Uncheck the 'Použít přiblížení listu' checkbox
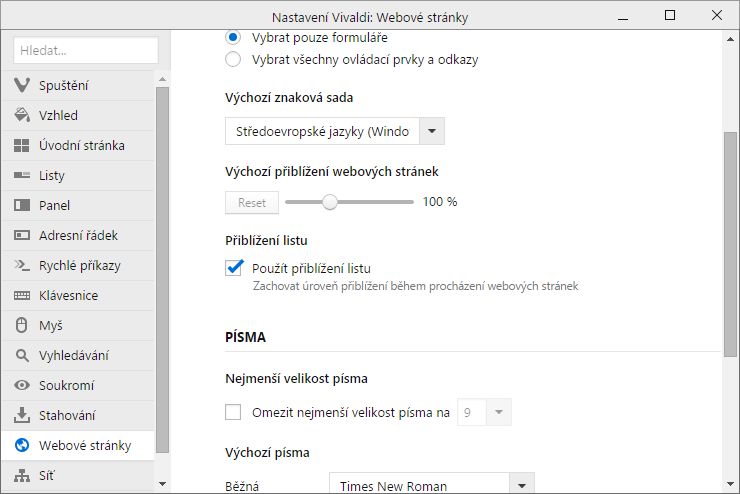740x494 pixels. click(234, 268)
